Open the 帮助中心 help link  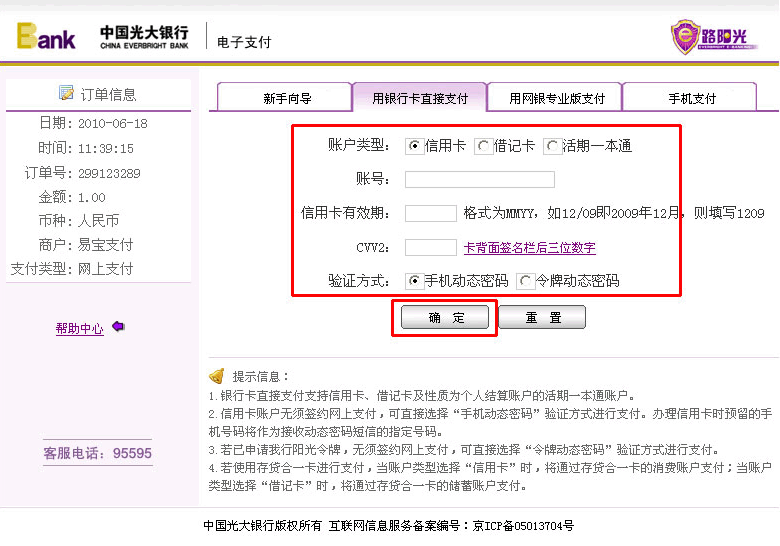(x=80, y=328)
